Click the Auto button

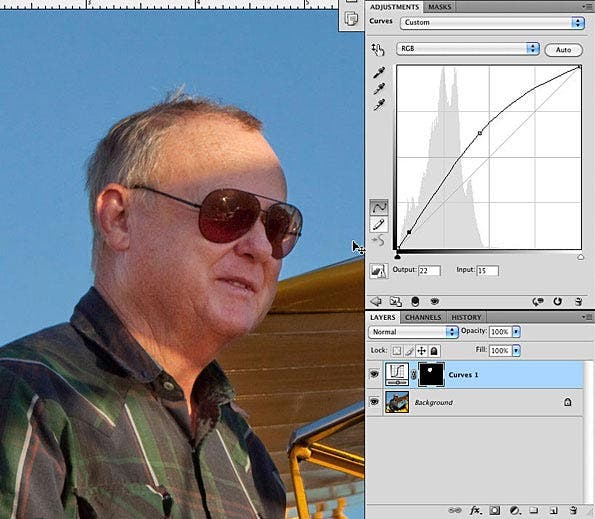tap(564, 50)
